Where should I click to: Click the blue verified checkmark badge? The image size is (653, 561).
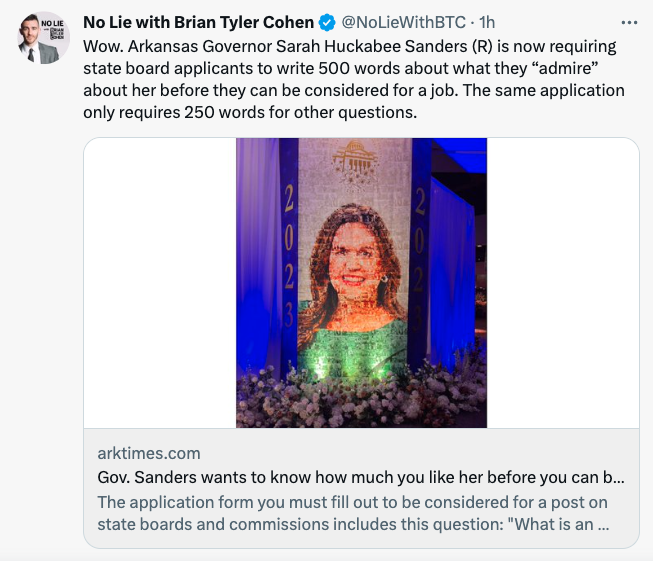[x=327, y=22]
